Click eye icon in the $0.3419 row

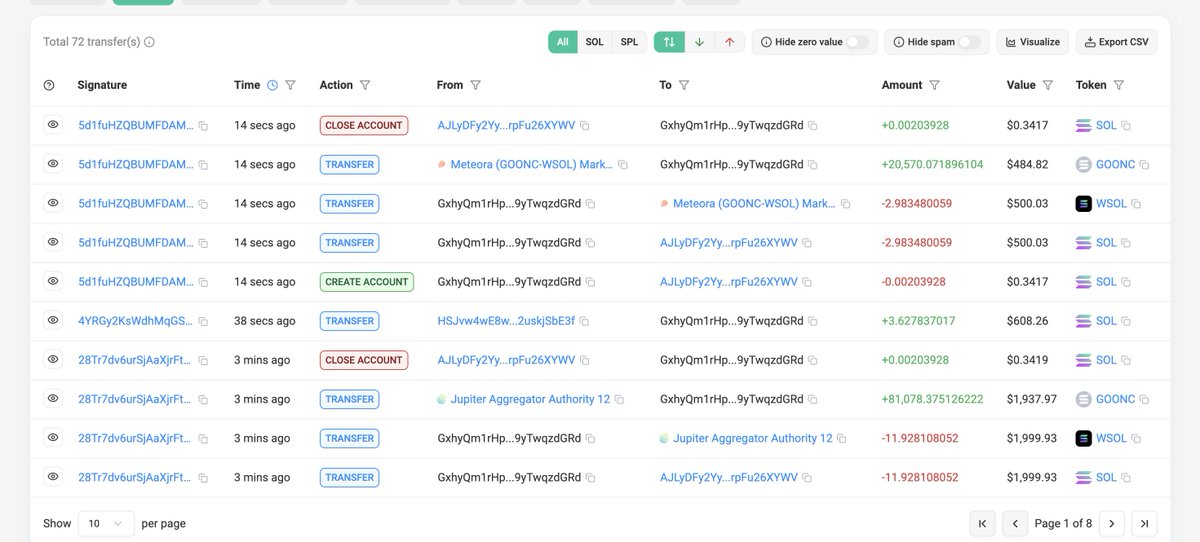pyautogui.click(x=53, y=360)
